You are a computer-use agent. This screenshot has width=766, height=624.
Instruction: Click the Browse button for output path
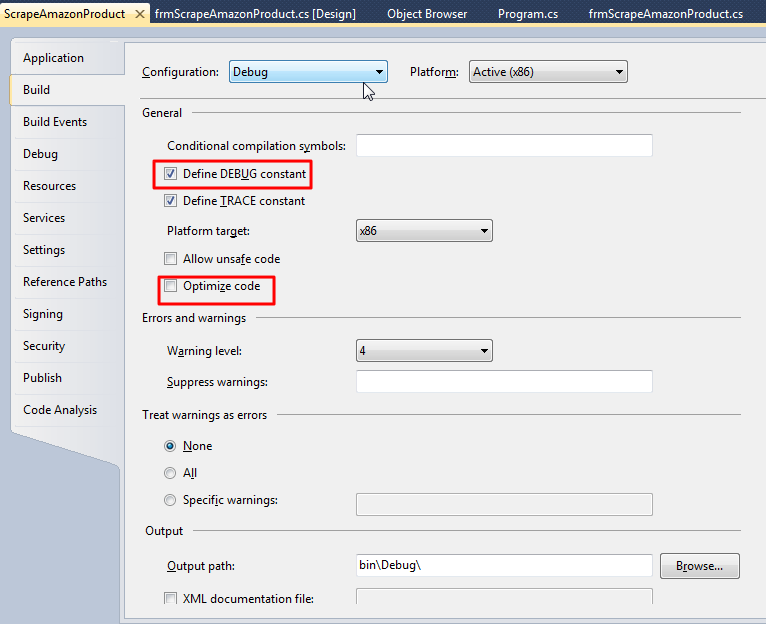[700, 566]
